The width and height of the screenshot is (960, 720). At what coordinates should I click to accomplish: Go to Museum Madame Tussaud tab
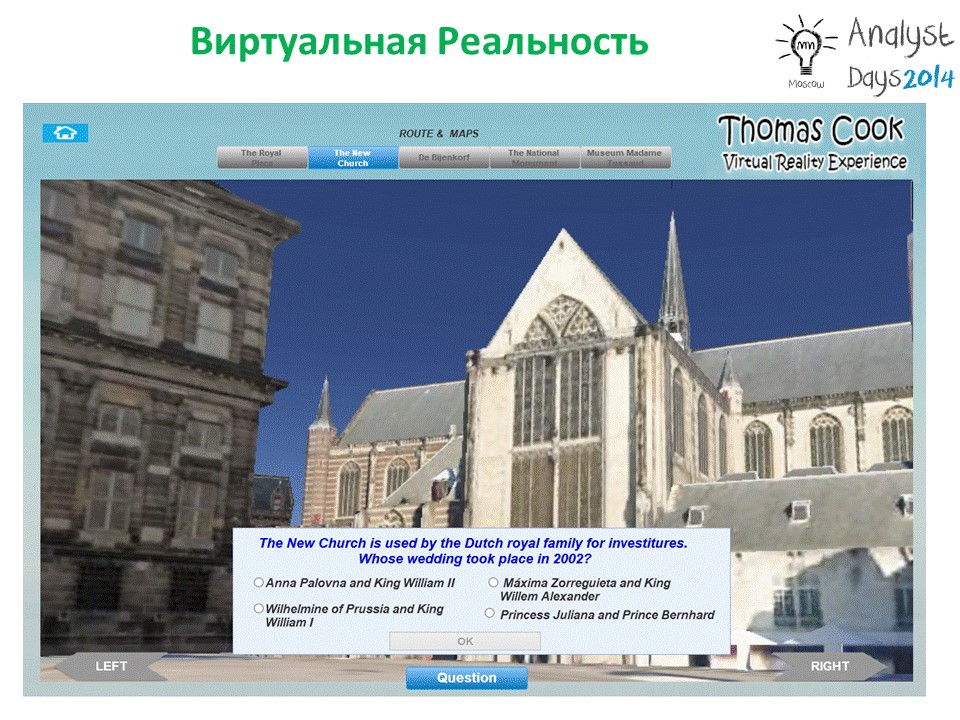tap(625, 157)
